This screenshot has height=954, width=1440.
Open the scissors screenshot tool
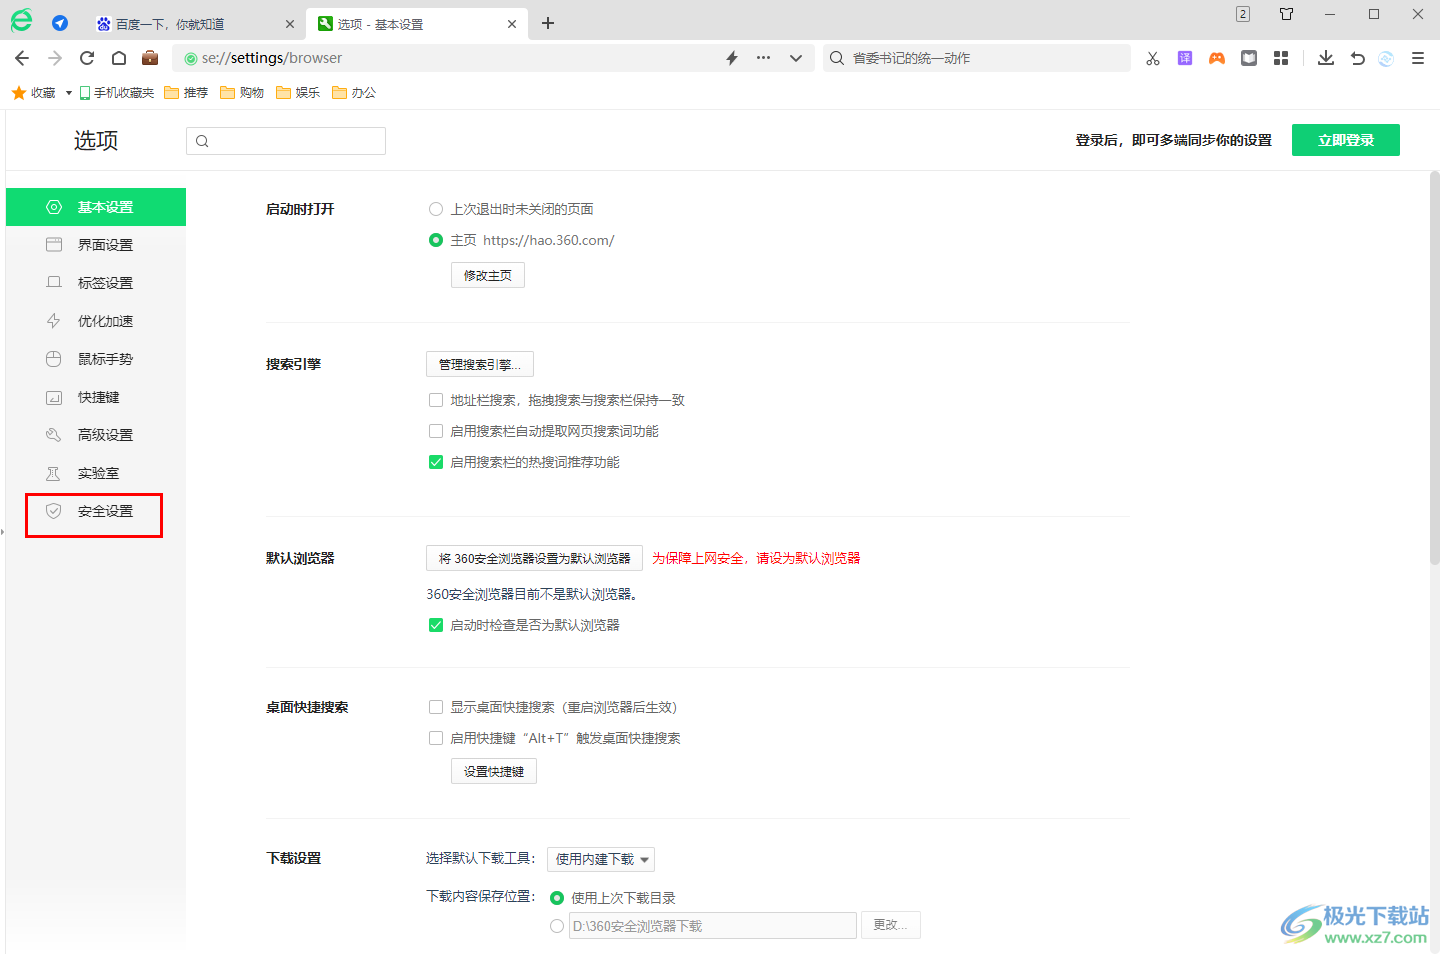(x=1153, y=58)
